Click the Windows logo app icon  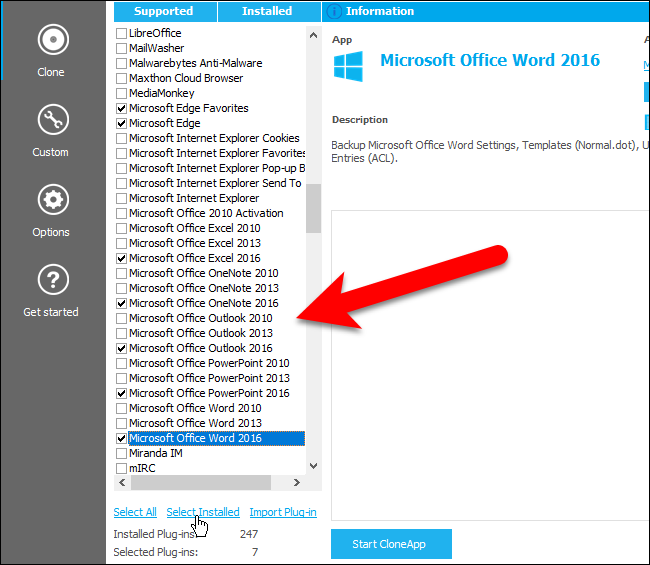point(348,66)
